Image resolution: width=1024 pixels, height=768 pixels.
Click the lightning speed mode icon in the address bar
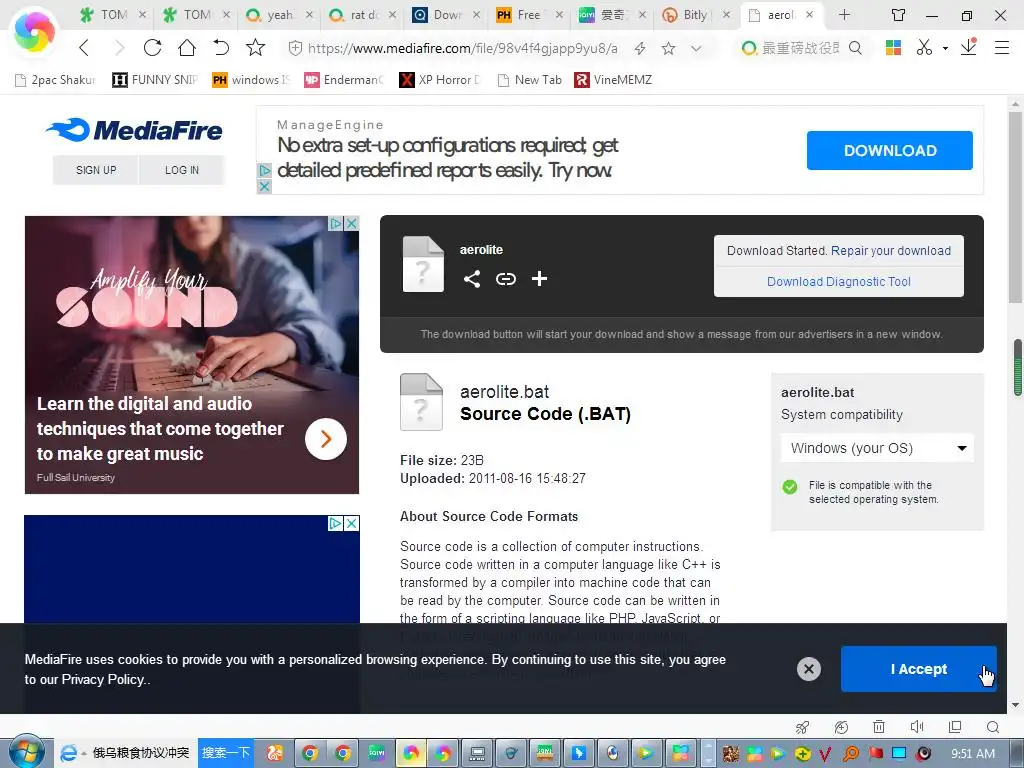point(640,48)
